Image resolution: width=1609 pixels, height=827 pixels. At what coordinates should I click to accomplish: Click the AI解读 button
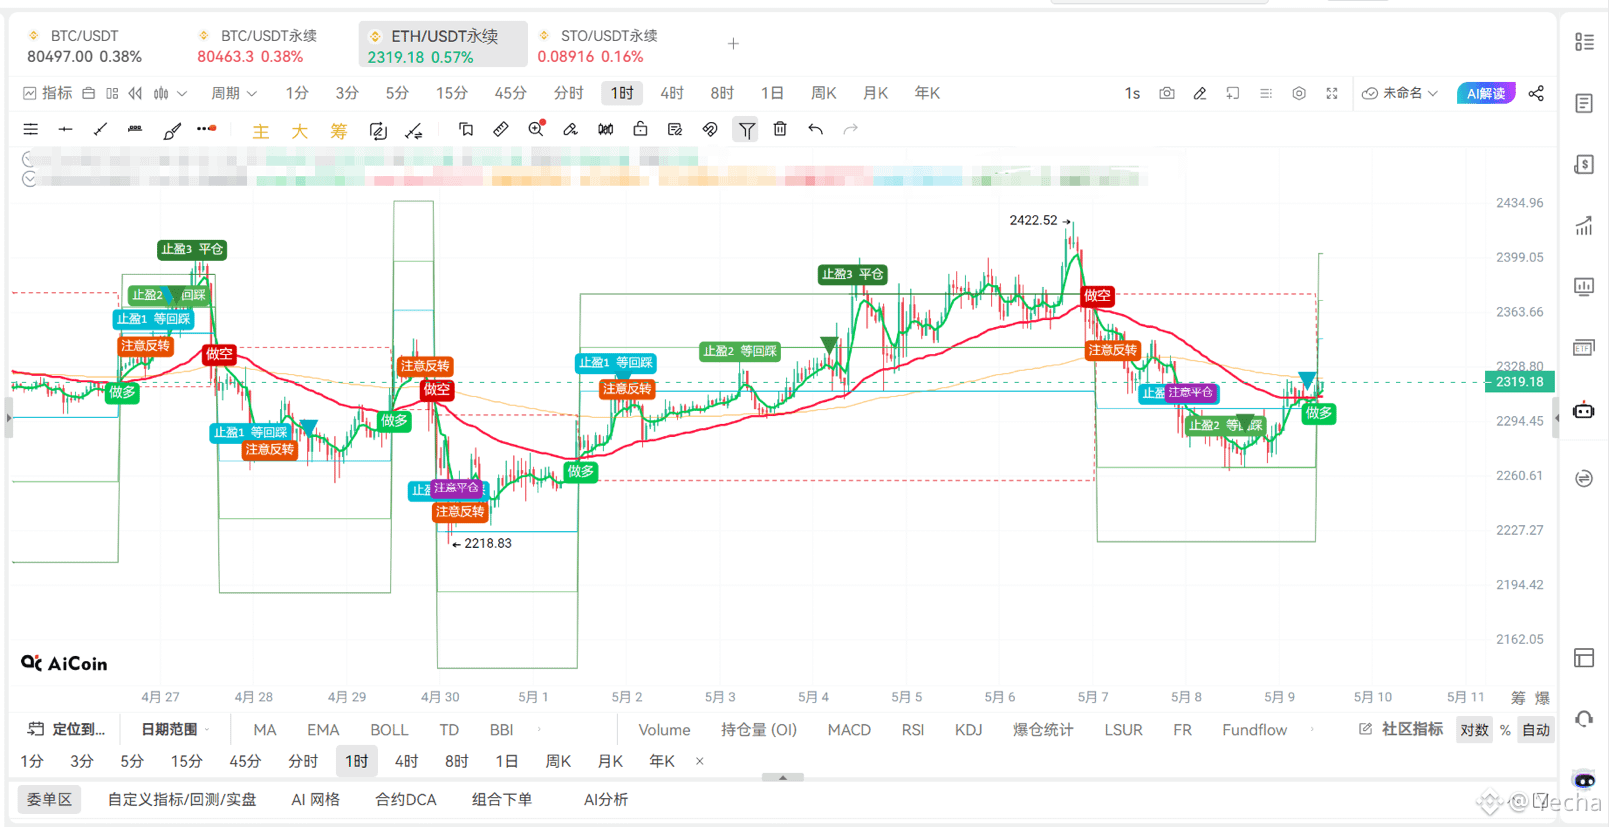(1486, 93)
